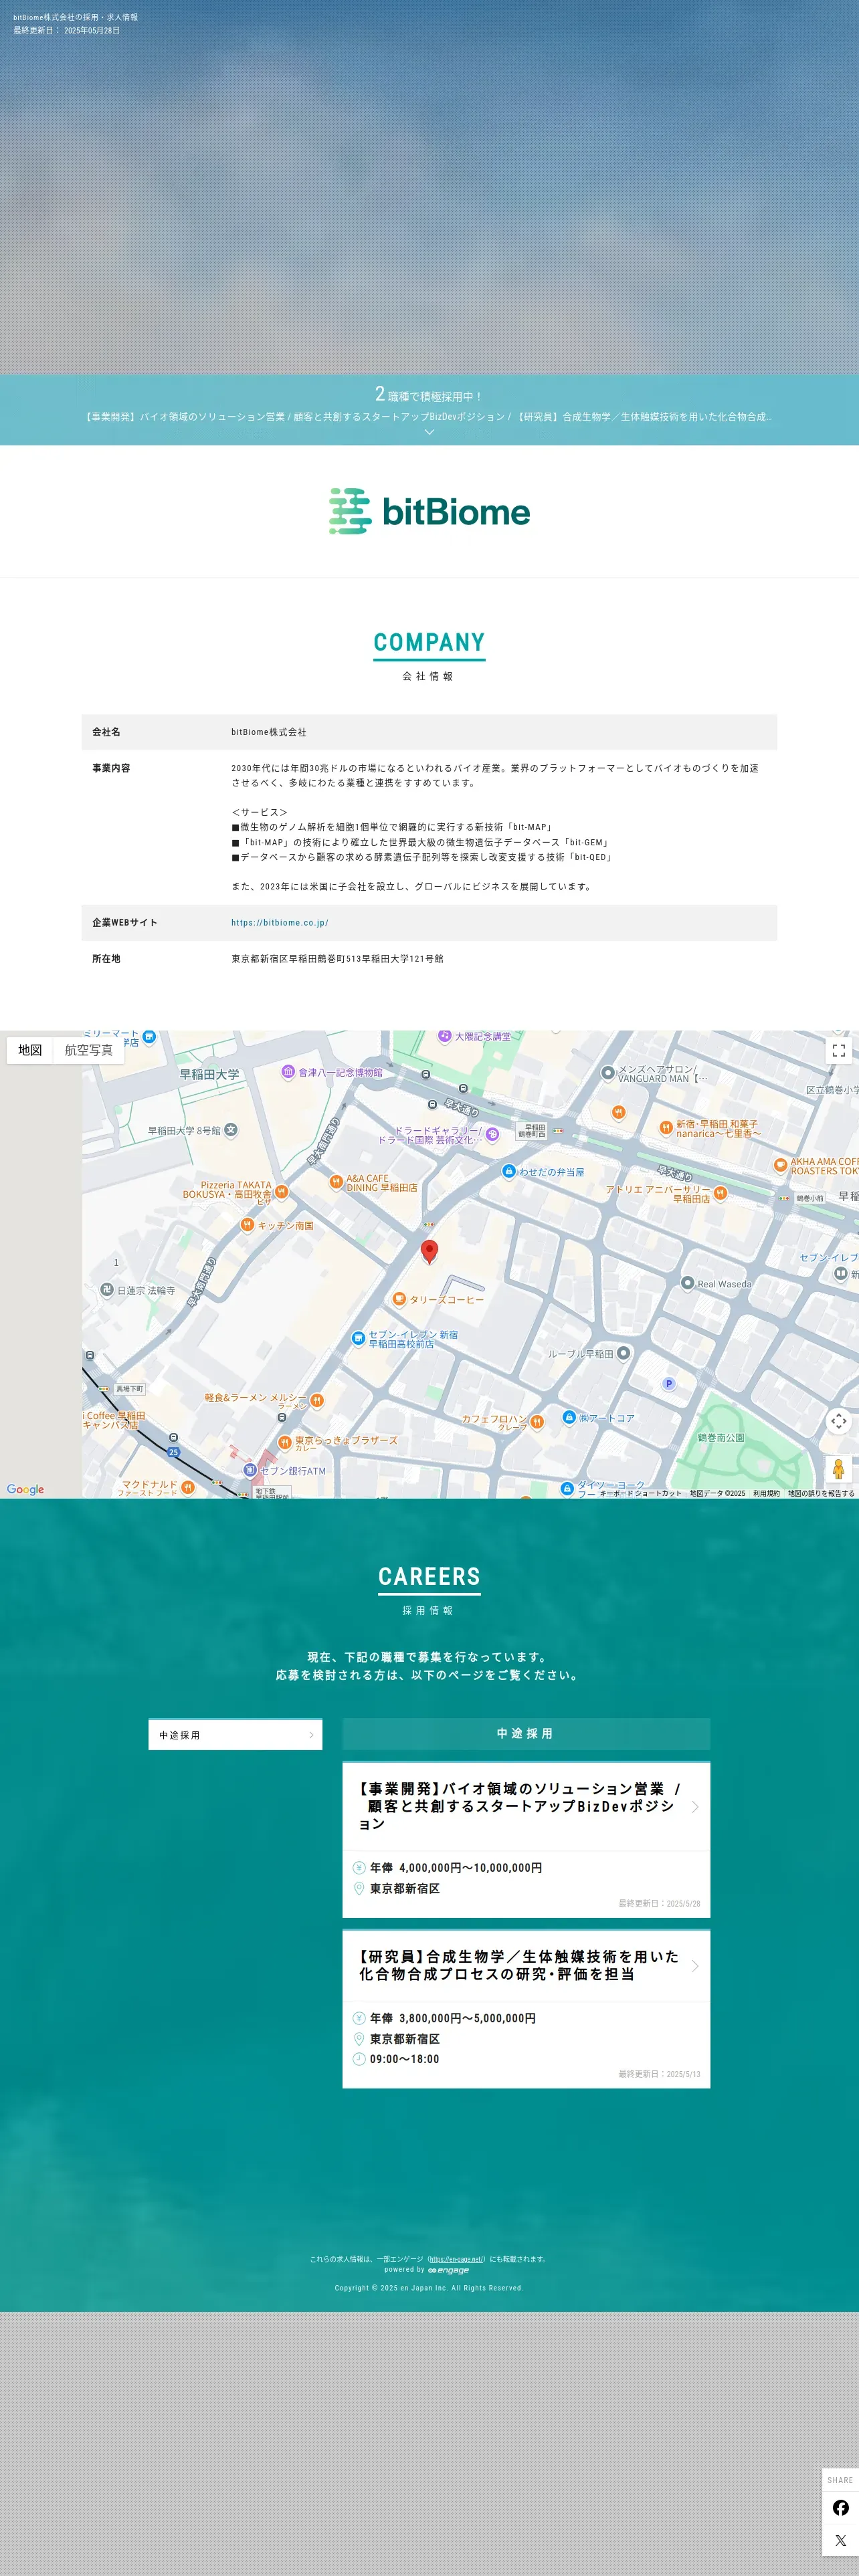Click the タリーズコーヒー cafe marker icon
The width and height of the screenshot is (859, 2576).
pos(399,1299)
